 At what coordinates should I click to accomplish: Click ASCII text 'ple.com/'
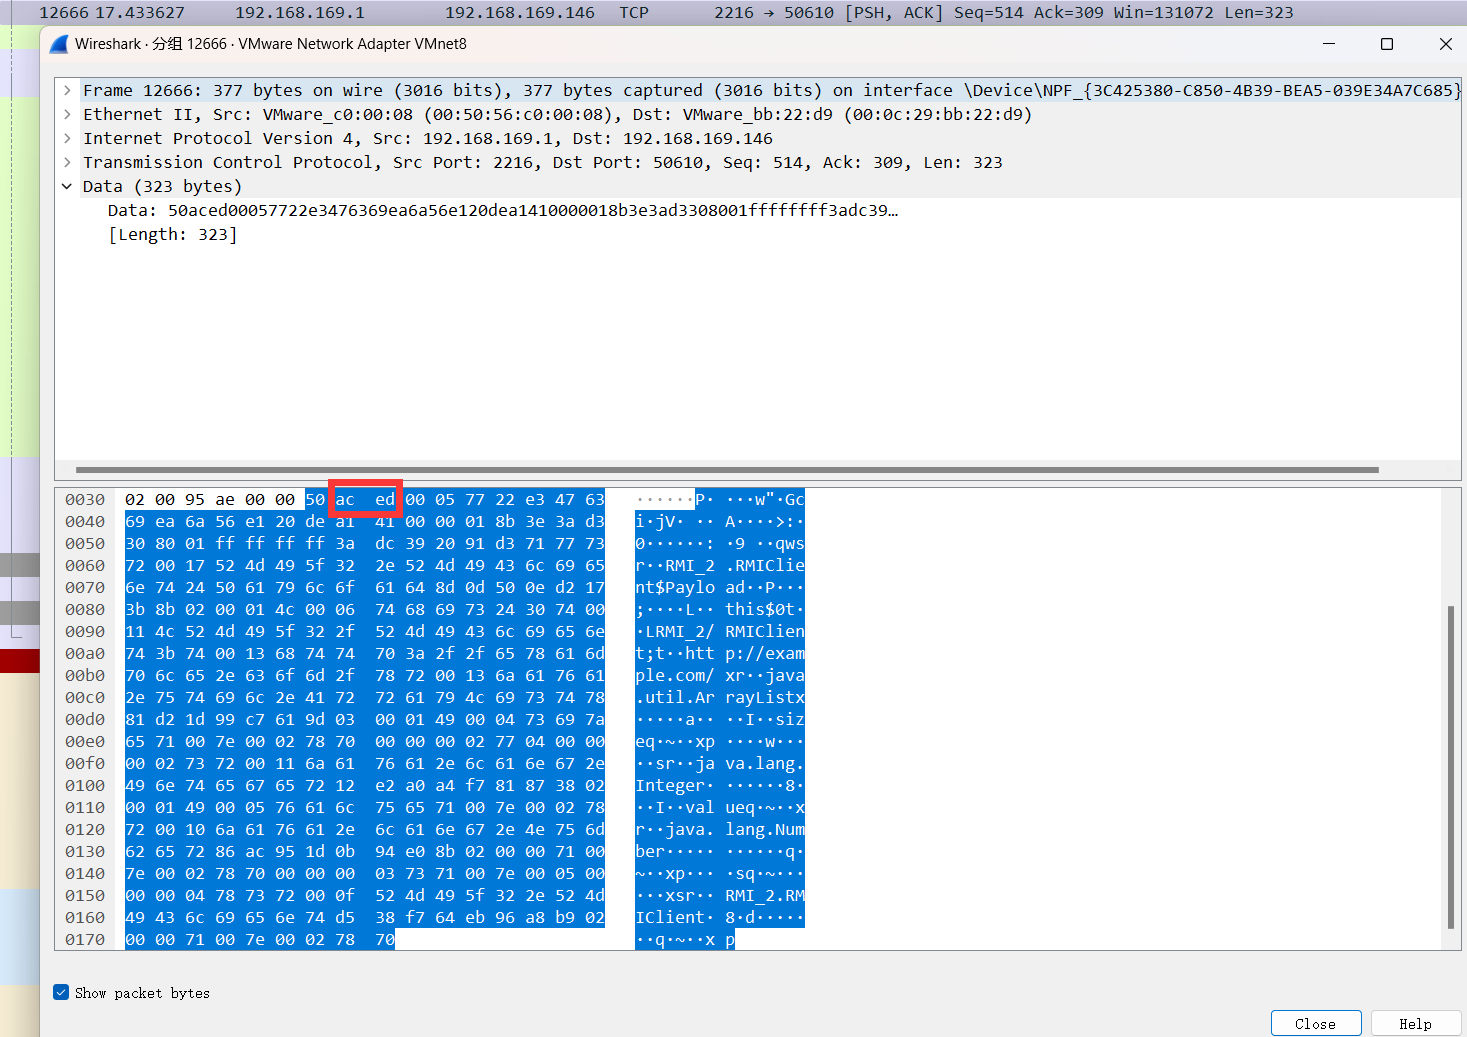coord(675,675)
